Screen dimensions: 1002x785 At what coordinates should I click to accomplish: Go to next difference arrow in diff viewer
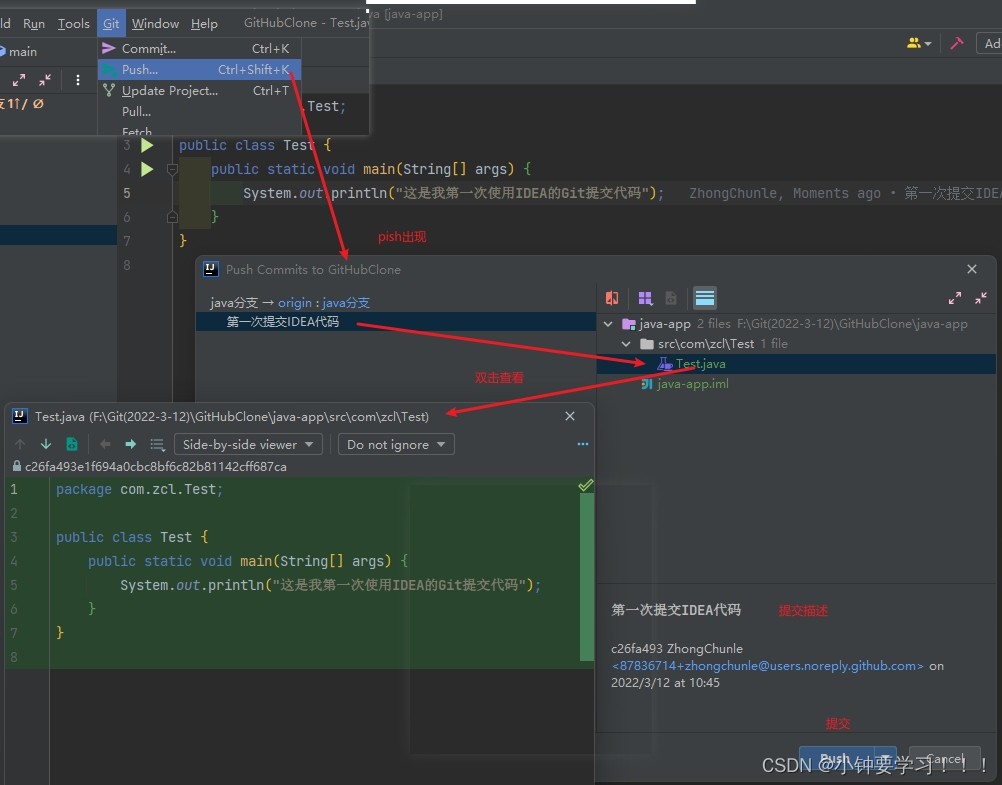click(46, 444)
